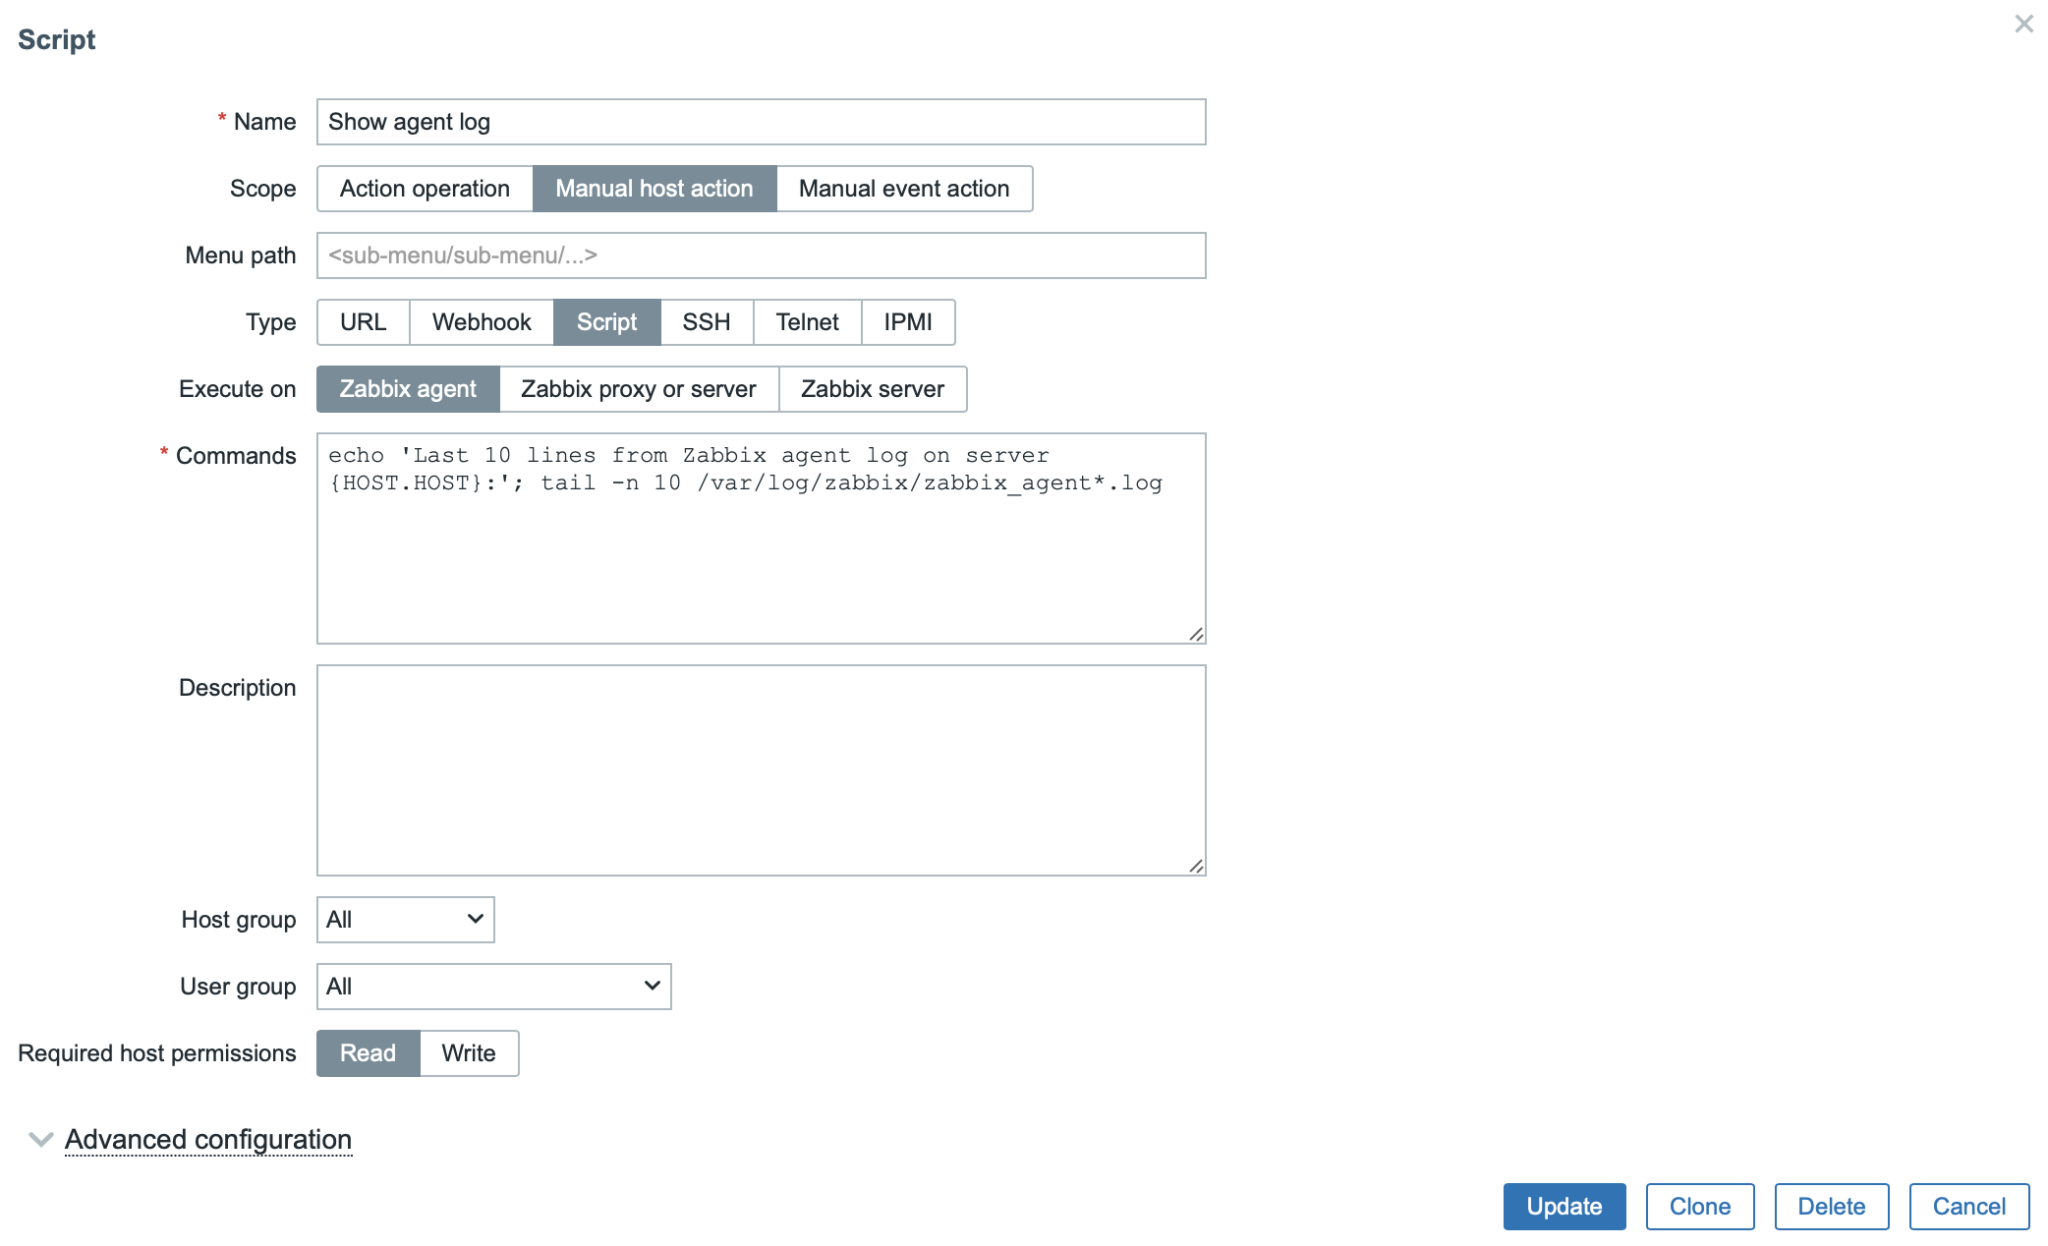The width and height of the screenshot is (2048, 1246).
Task: Switch script type to Webhook
Action: click(481, 322)
